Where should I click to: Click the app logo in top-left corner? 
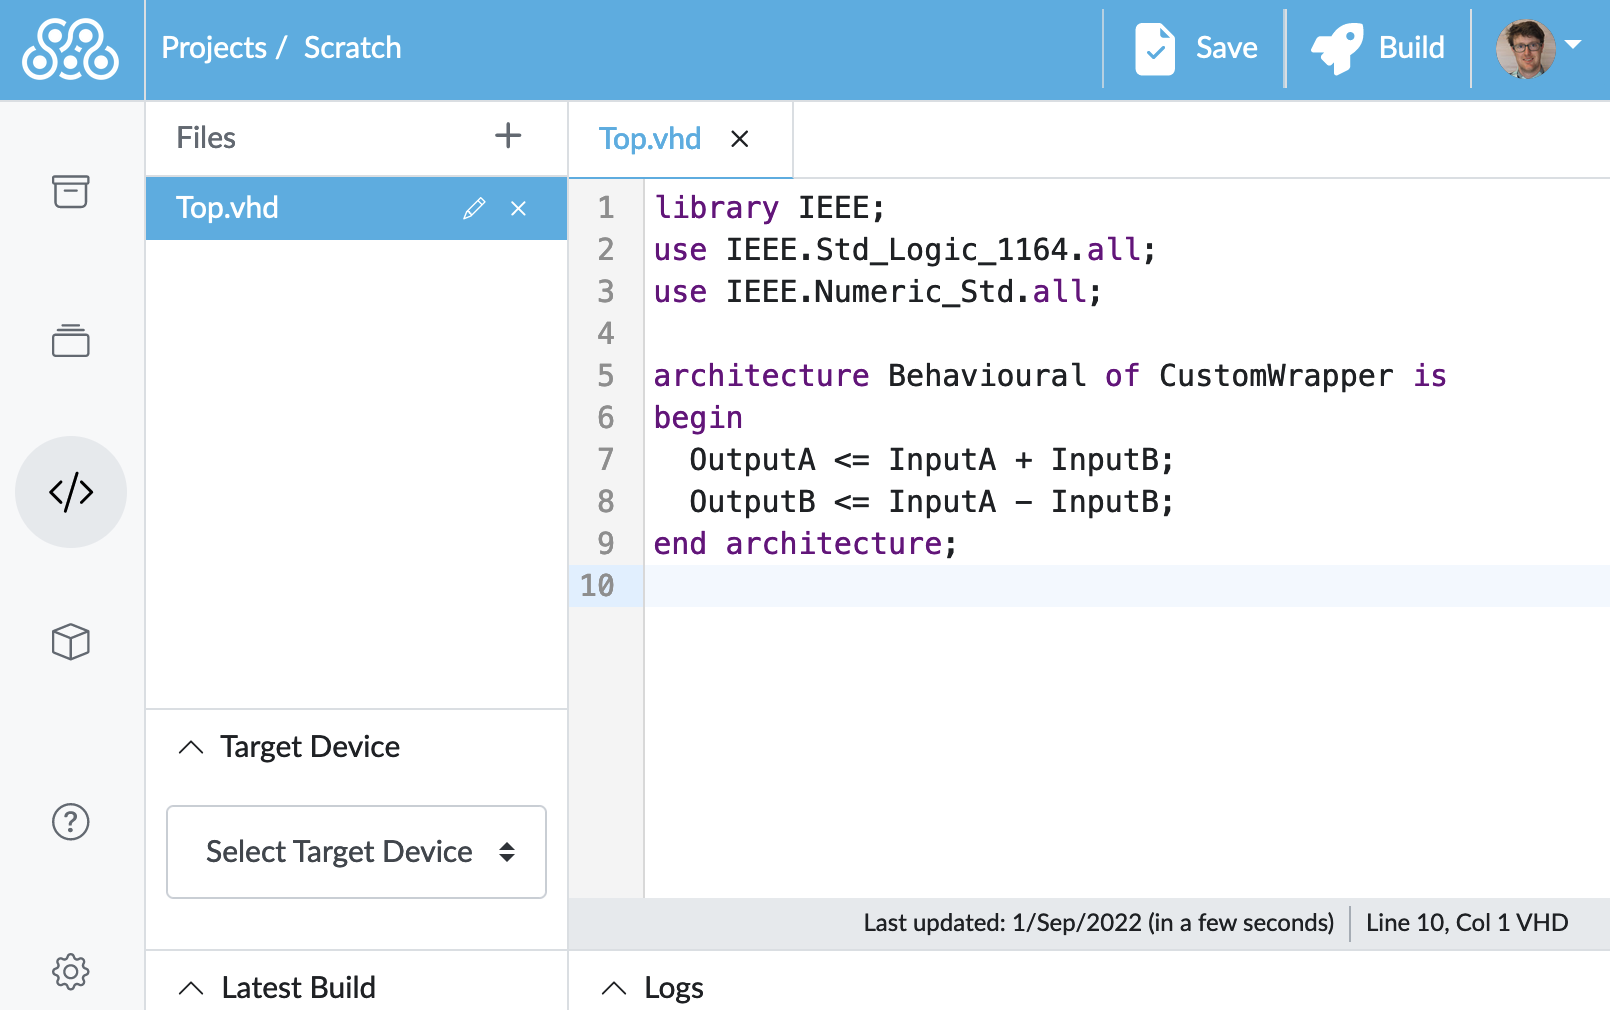tap(71, 49)
